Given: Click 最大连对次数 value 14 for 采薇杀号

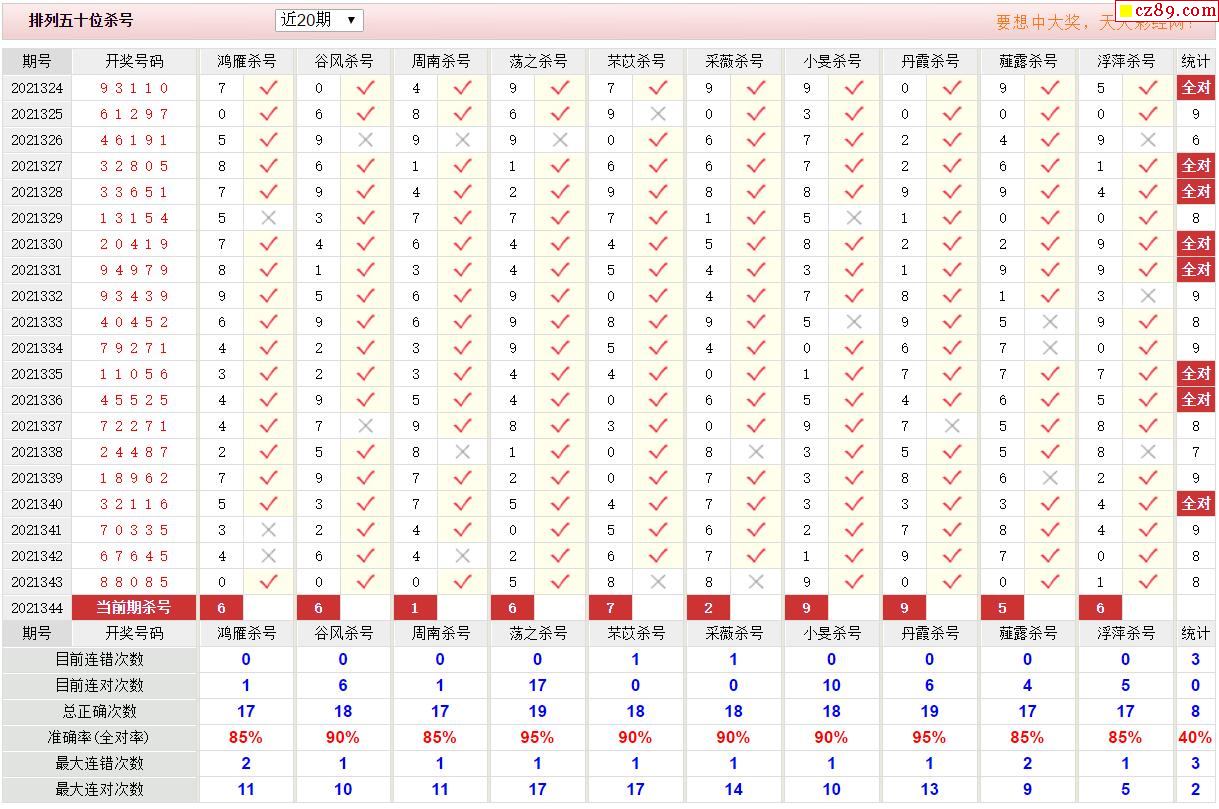Looking at the screenshot, I should [x=733, y=790].
